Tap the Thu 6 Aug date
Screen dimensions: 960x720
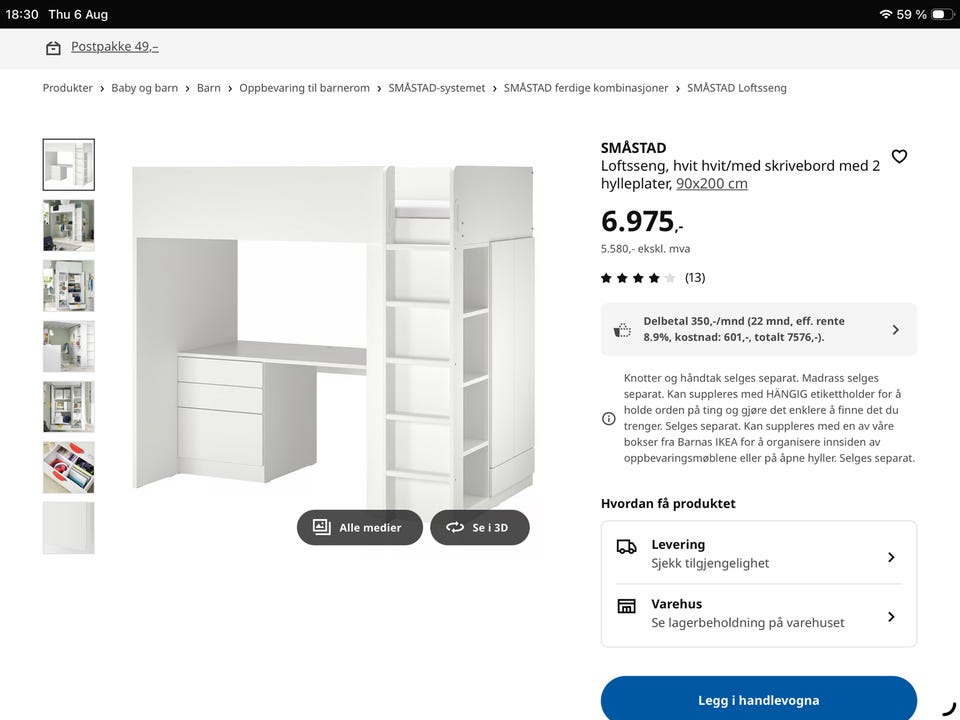(78, 14)
